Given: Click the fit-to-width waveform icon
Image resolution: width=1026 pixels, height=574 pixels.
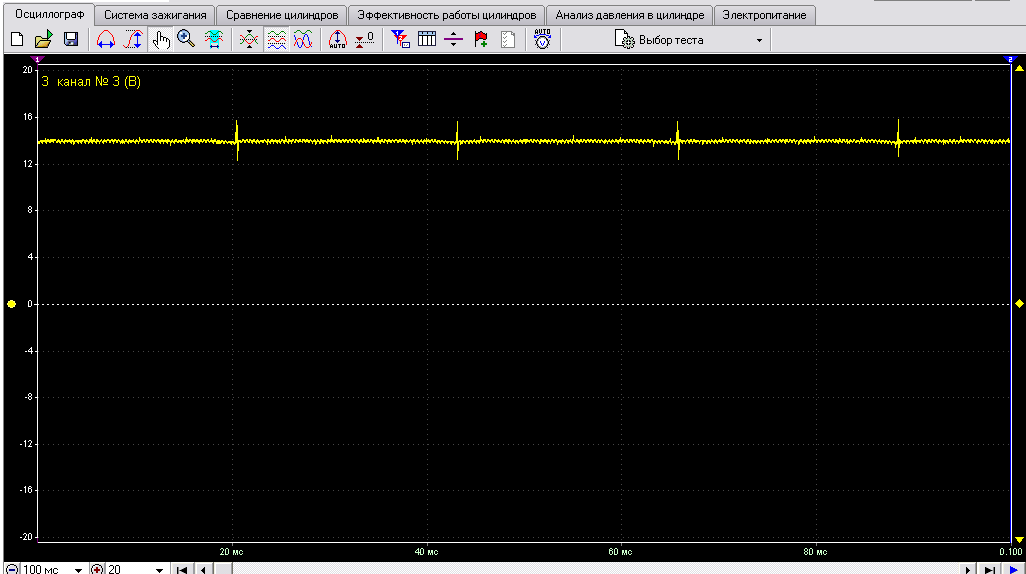Looking at the screenshot, I should click(214, 40).
